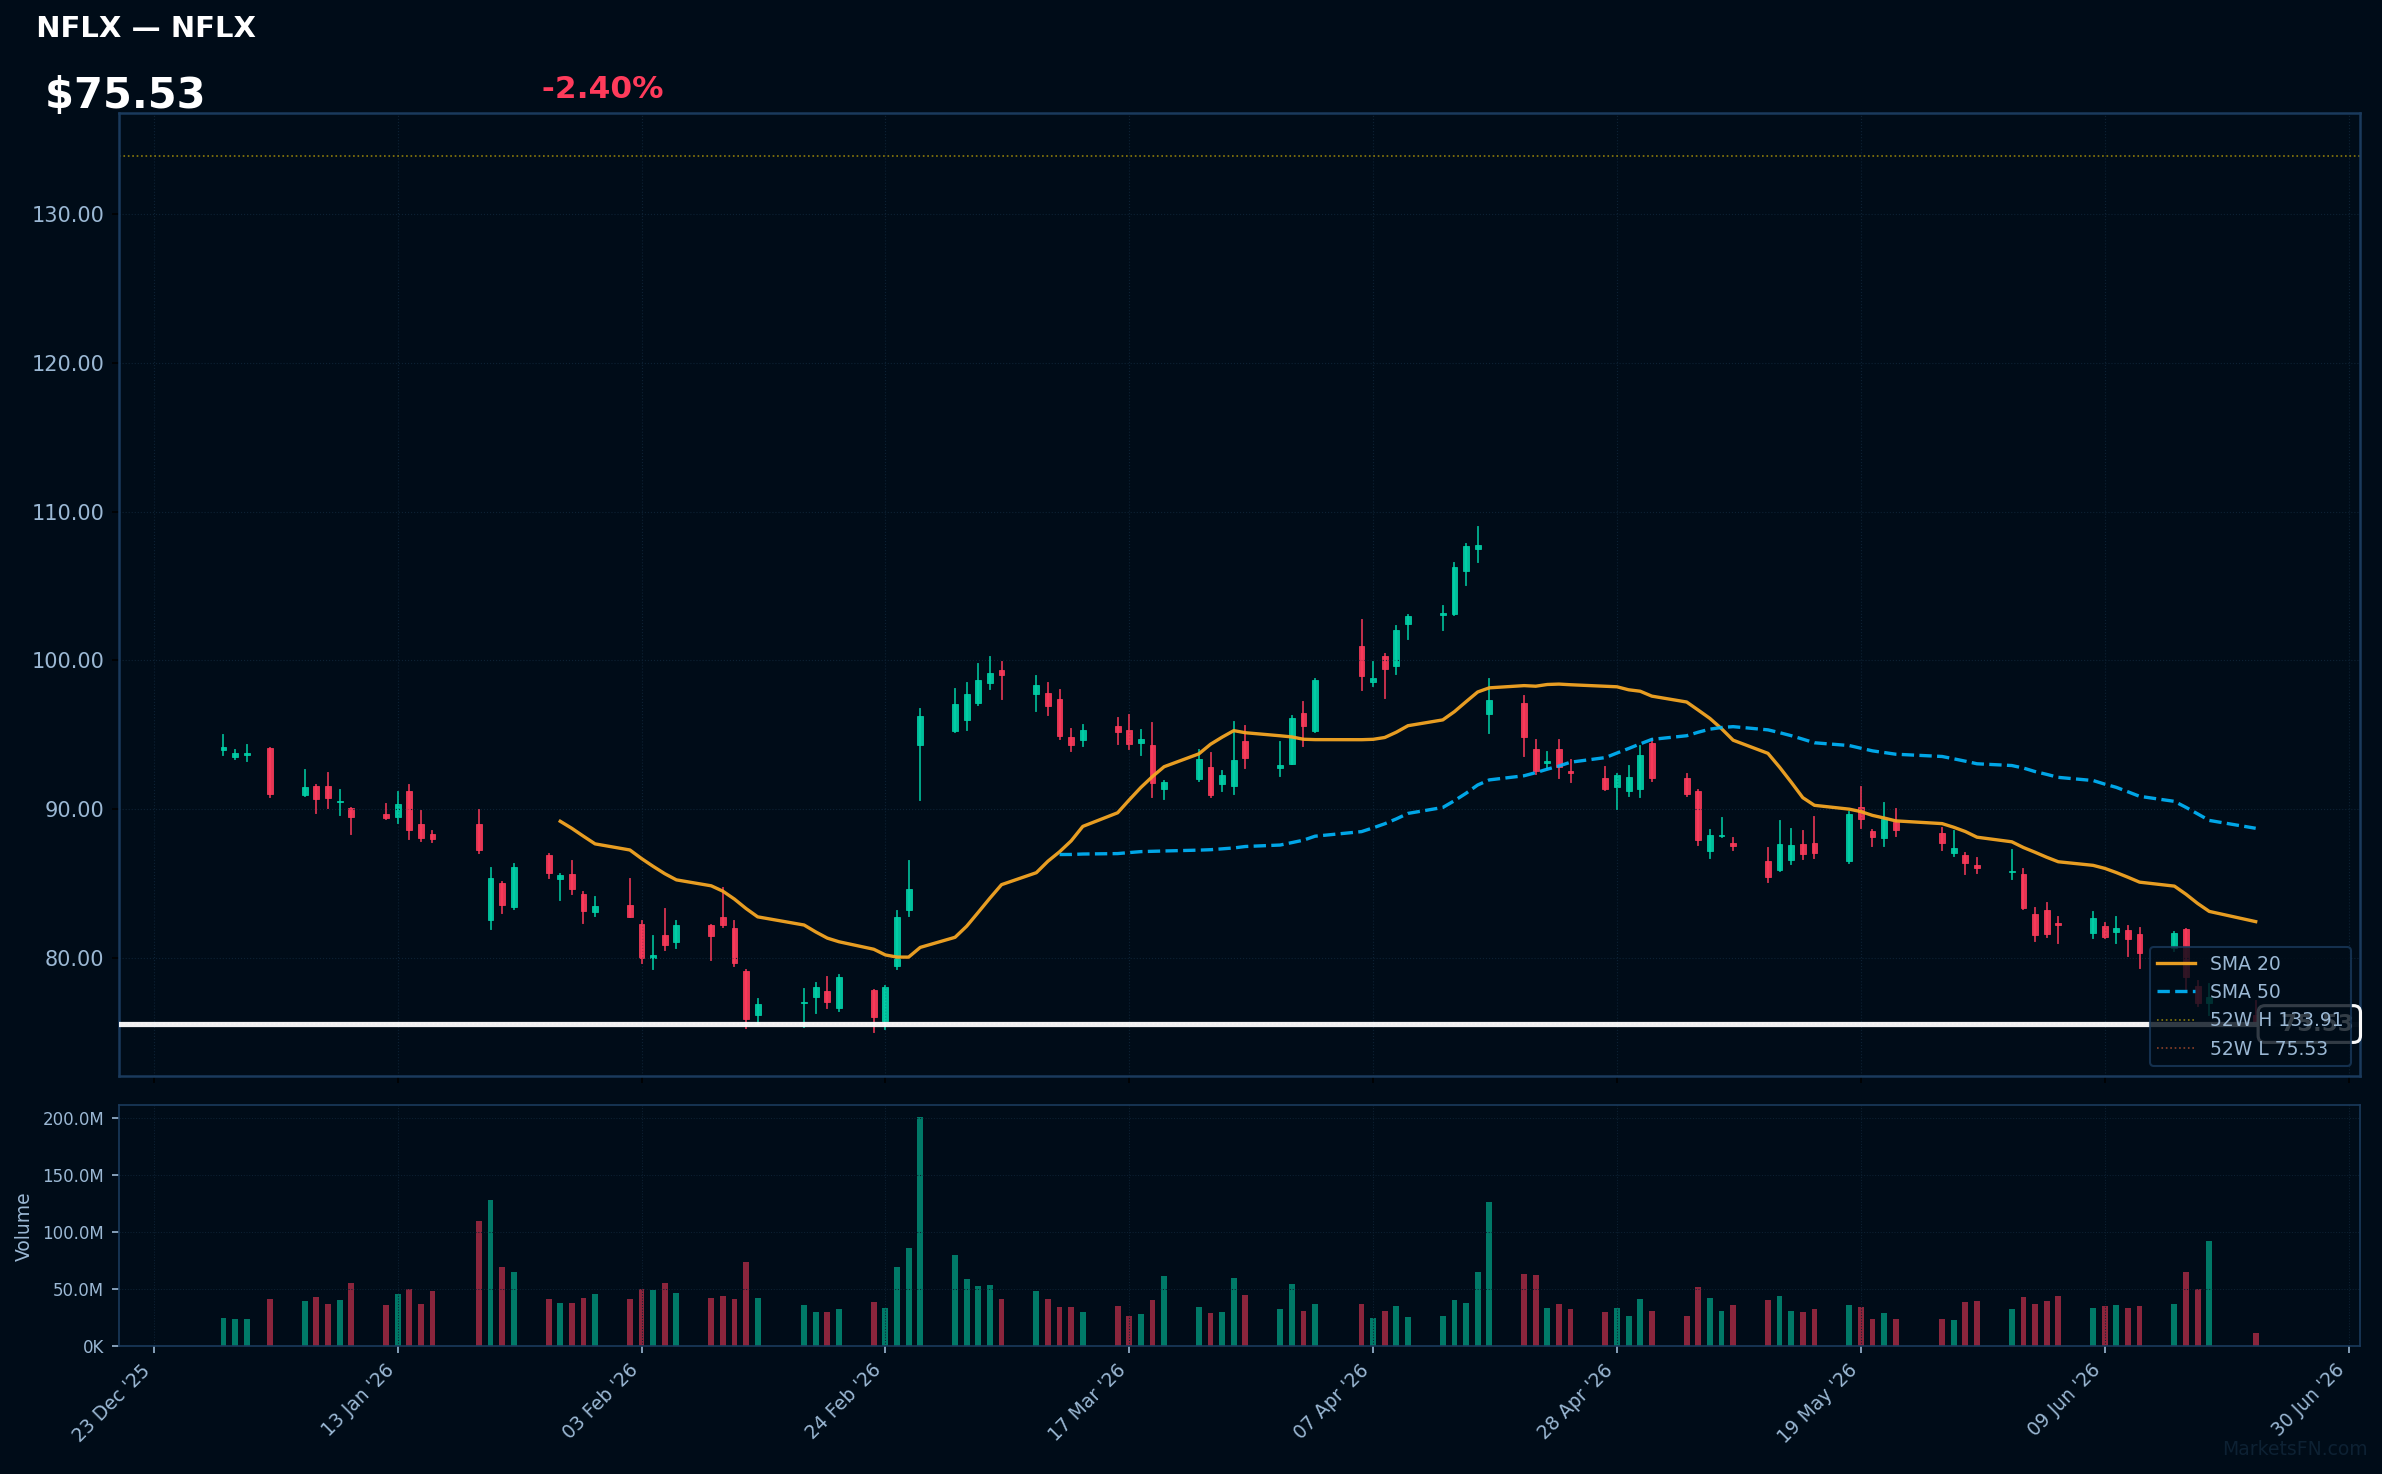Click the 150.0M volume axis label
Viewport: 2382px width, 1474px height.
73,1176
